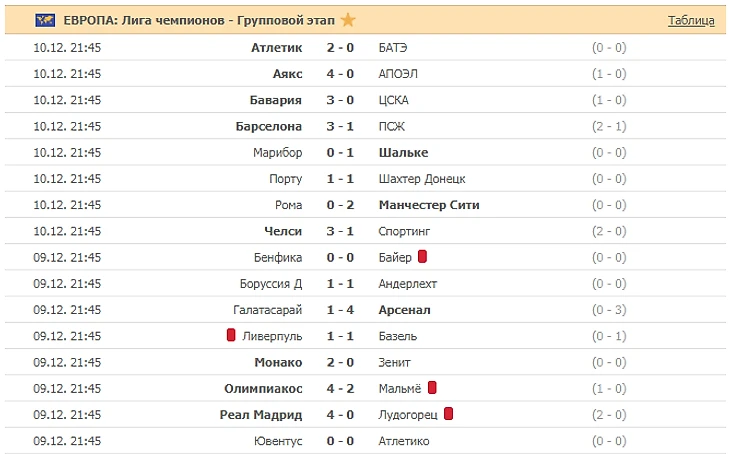Click the Europe flag icon in header

pyautogui.click(x=46, y=20)
